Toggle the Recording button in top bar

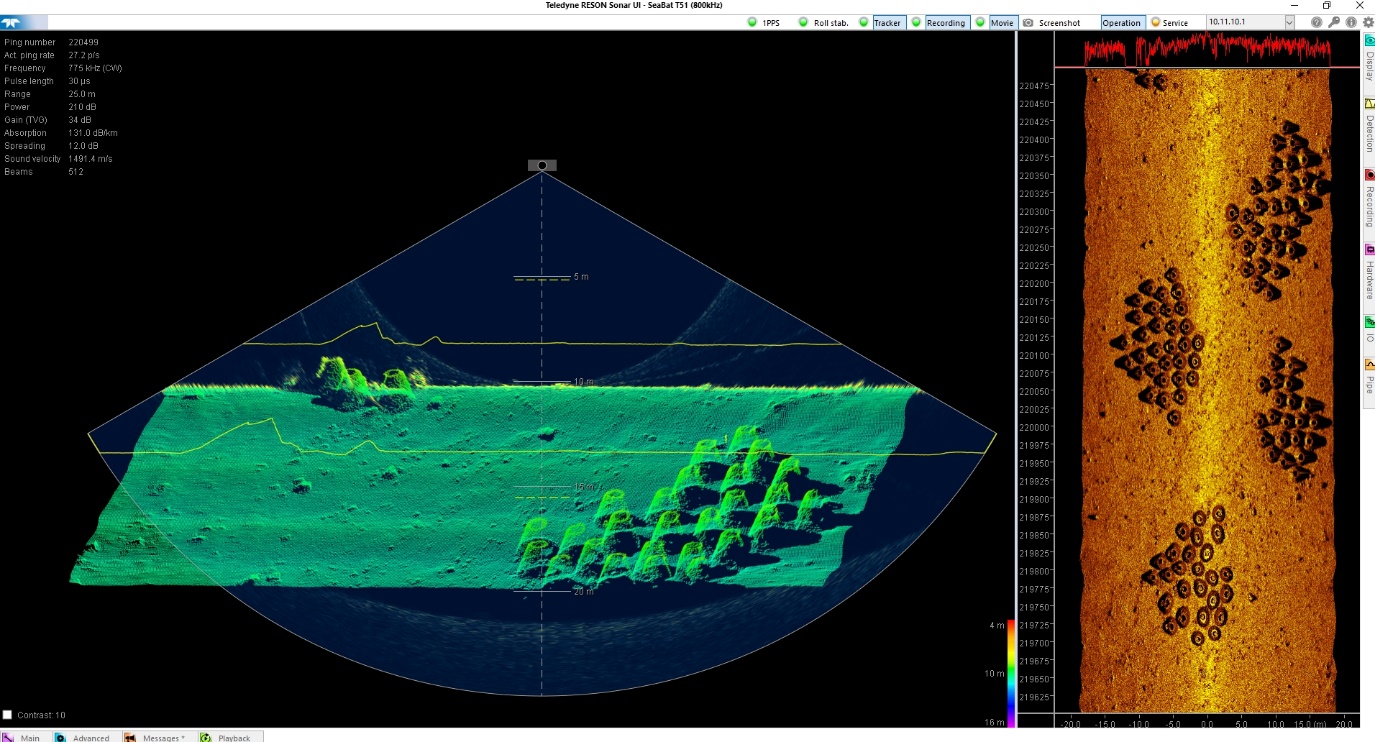point(945,22)
